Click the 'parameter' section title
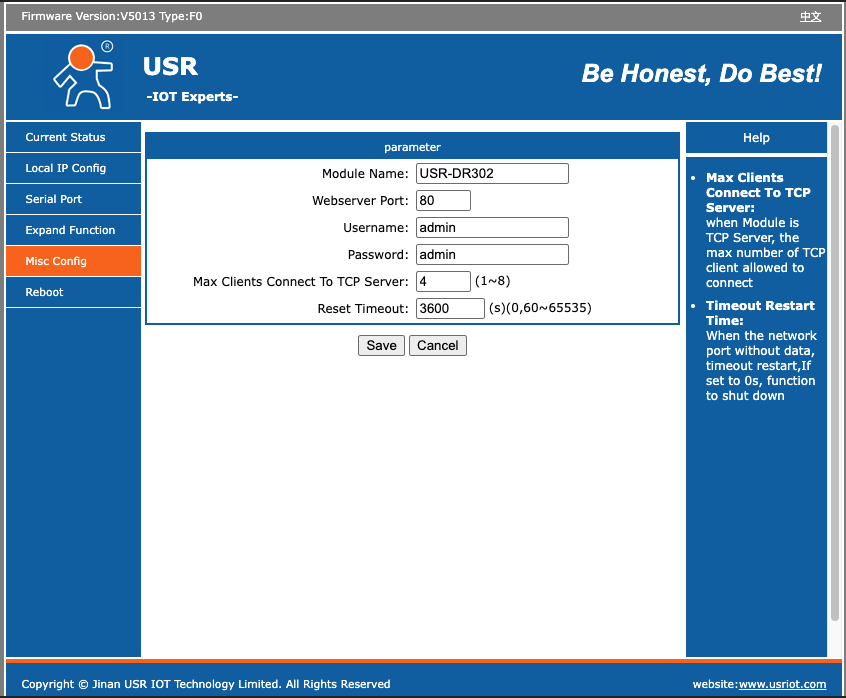Screen dimensions: 846x698 click(x=412, y=147)
